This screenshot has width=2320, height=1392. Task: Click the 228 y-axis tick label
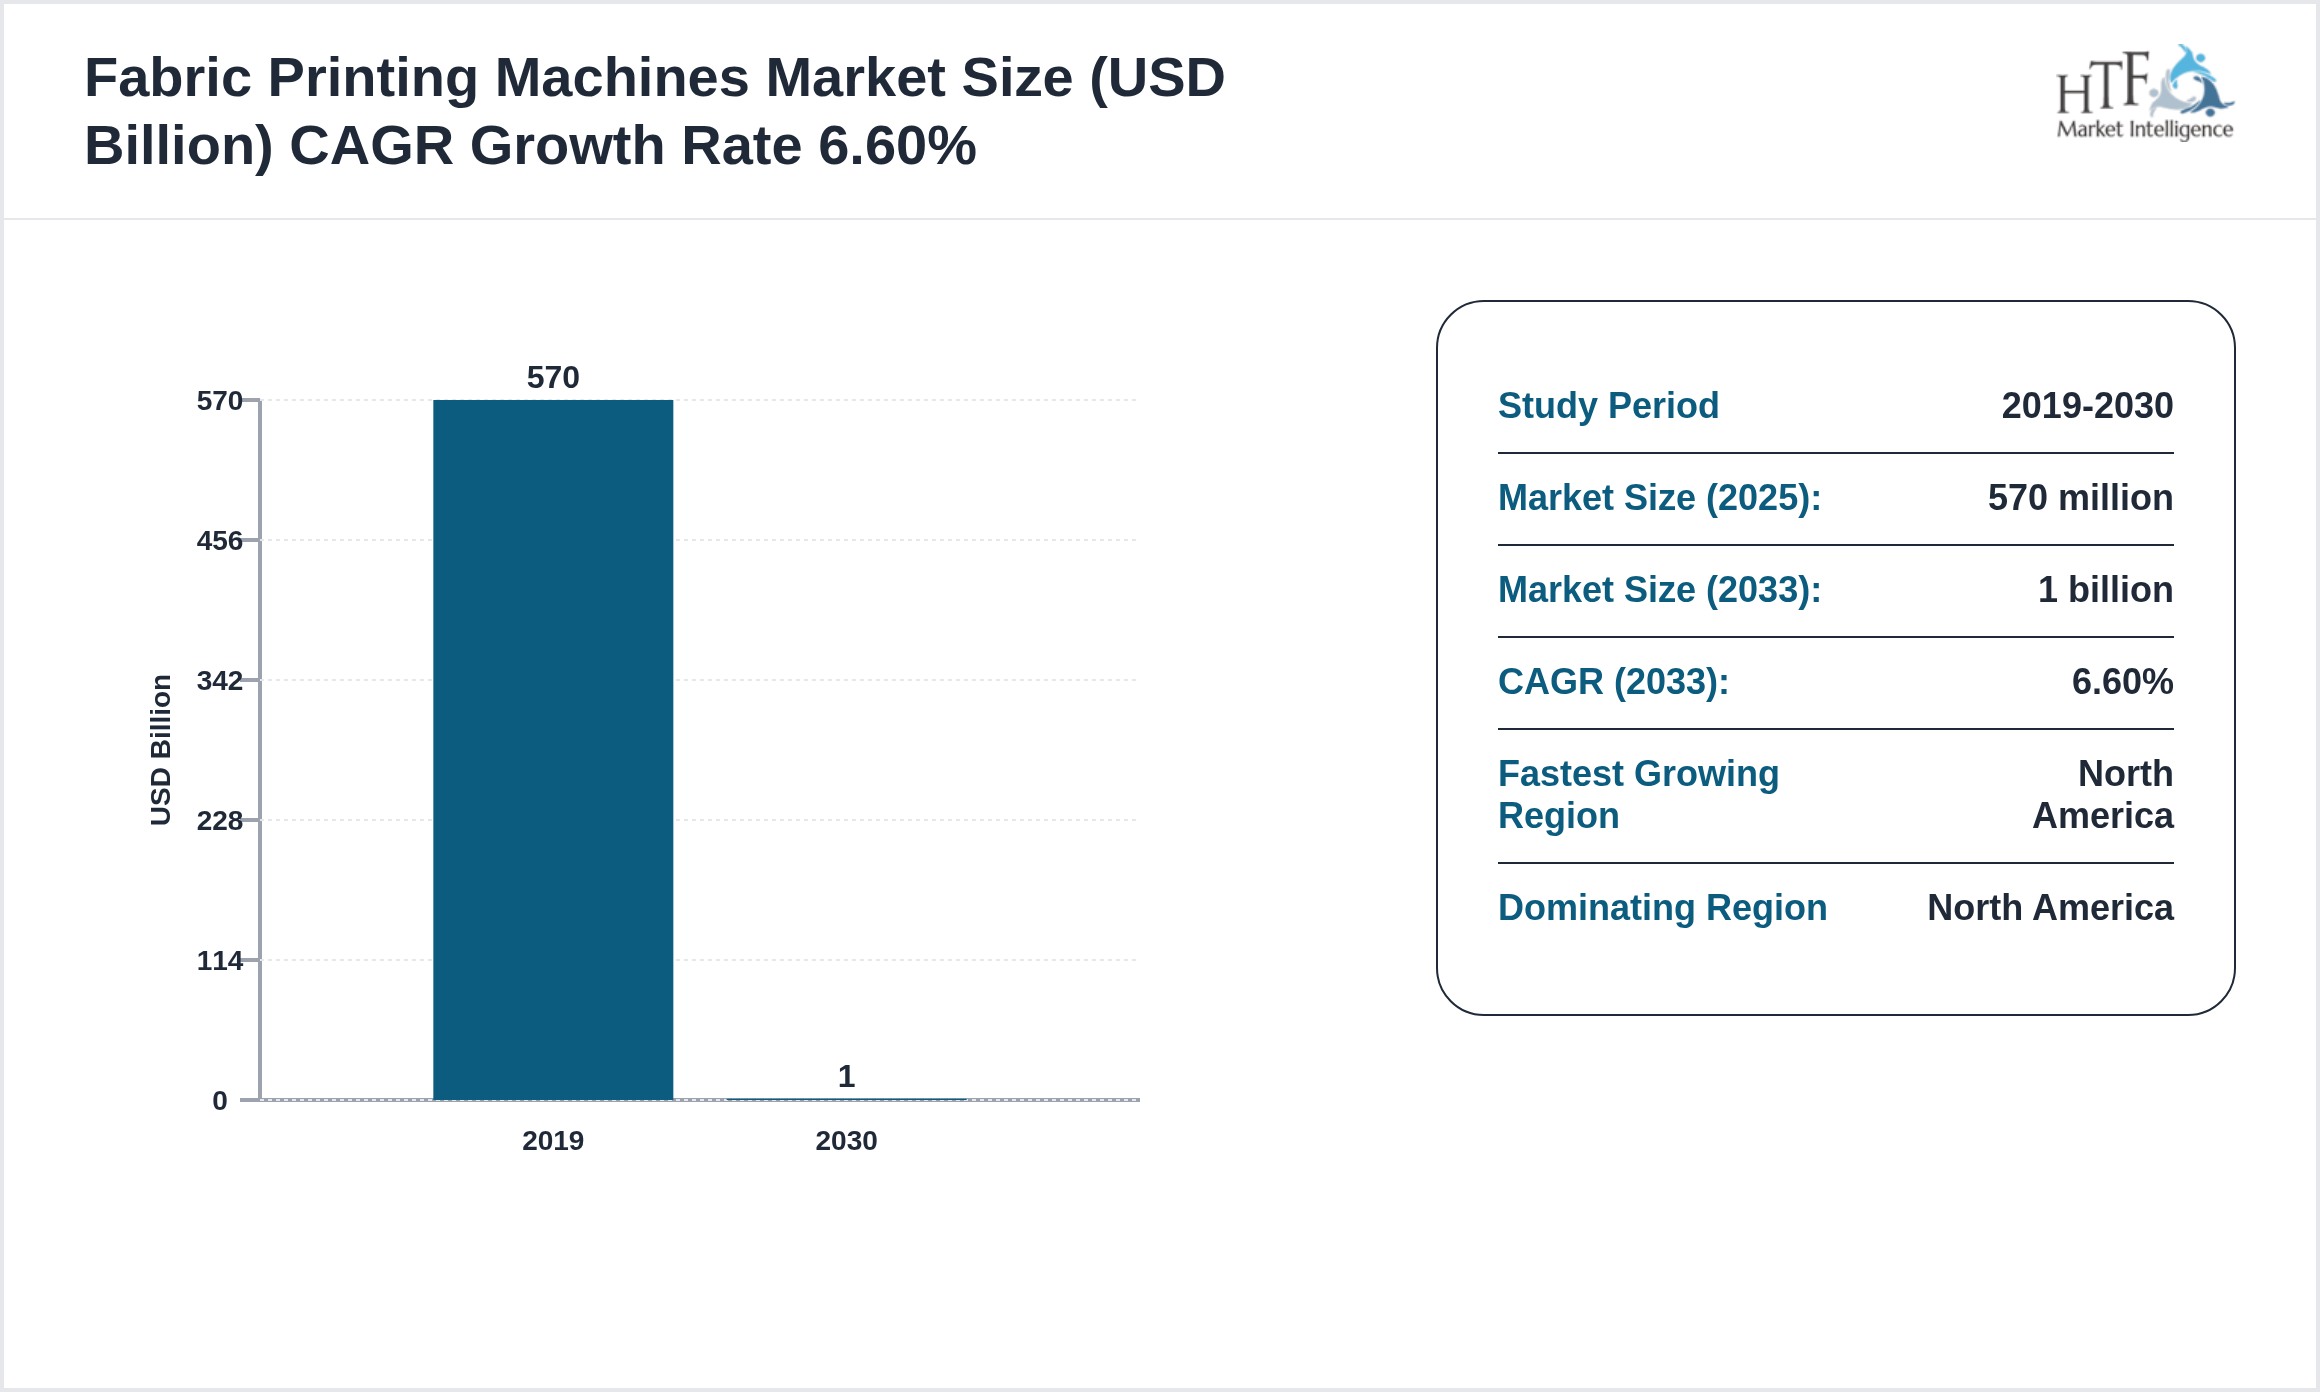(220, 820)
